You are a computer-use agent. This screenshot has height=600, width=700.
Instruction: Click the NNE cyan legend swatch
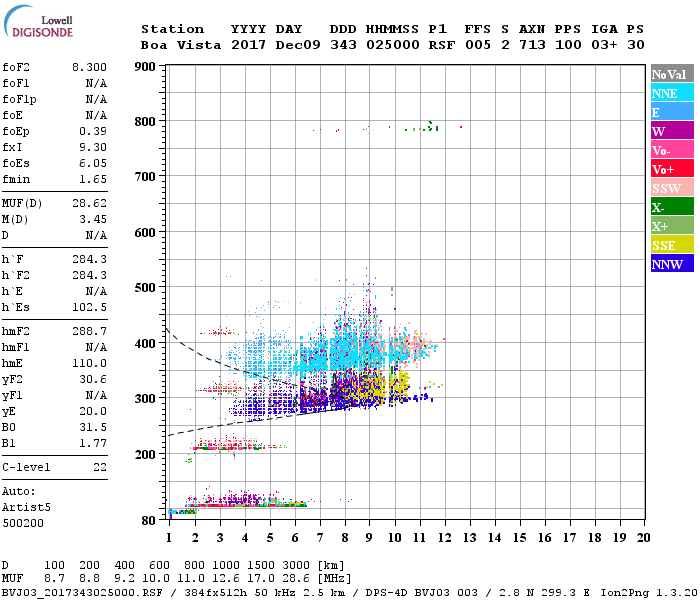pyautogui.click(x=670, y=93)
